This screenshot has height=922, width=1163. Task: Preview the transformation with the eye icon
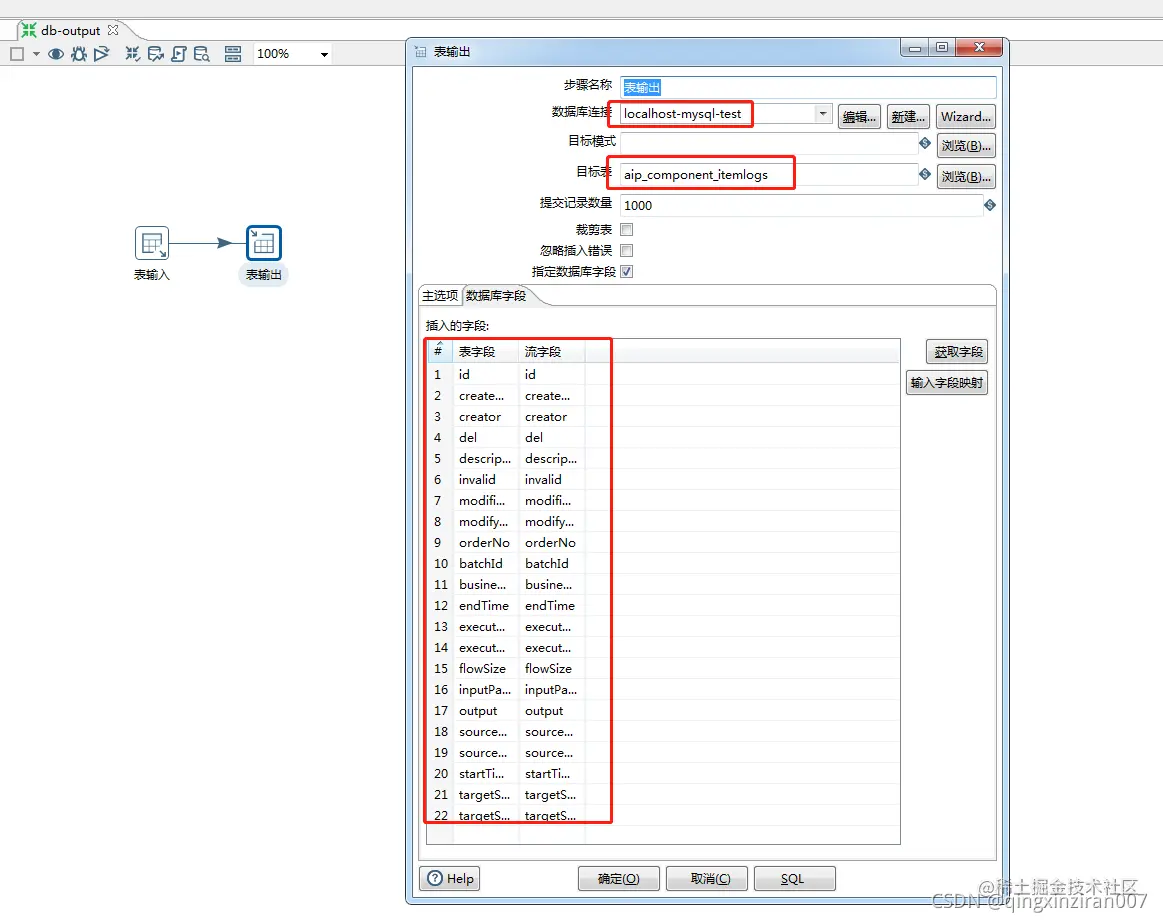point(56,53)
